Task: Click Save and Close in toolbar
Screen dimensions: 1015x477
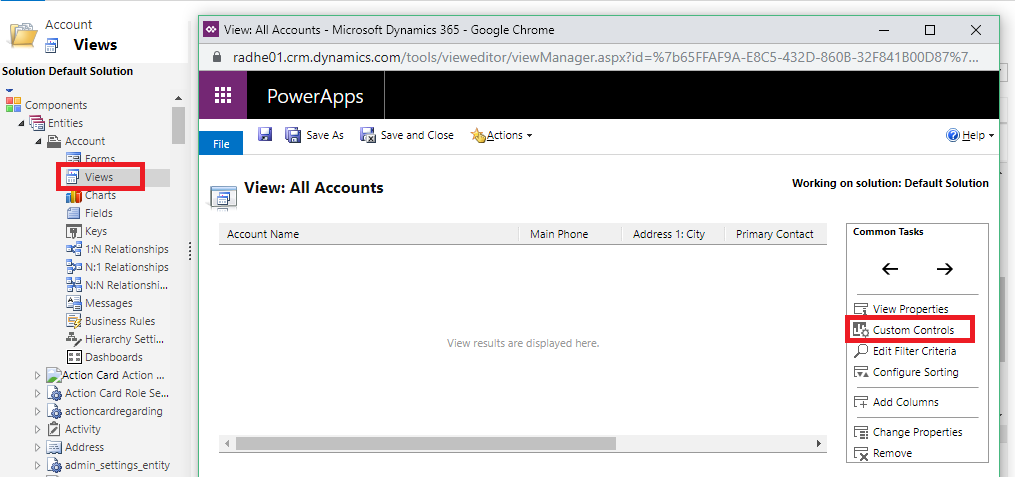Action: (x=407, y=135)
